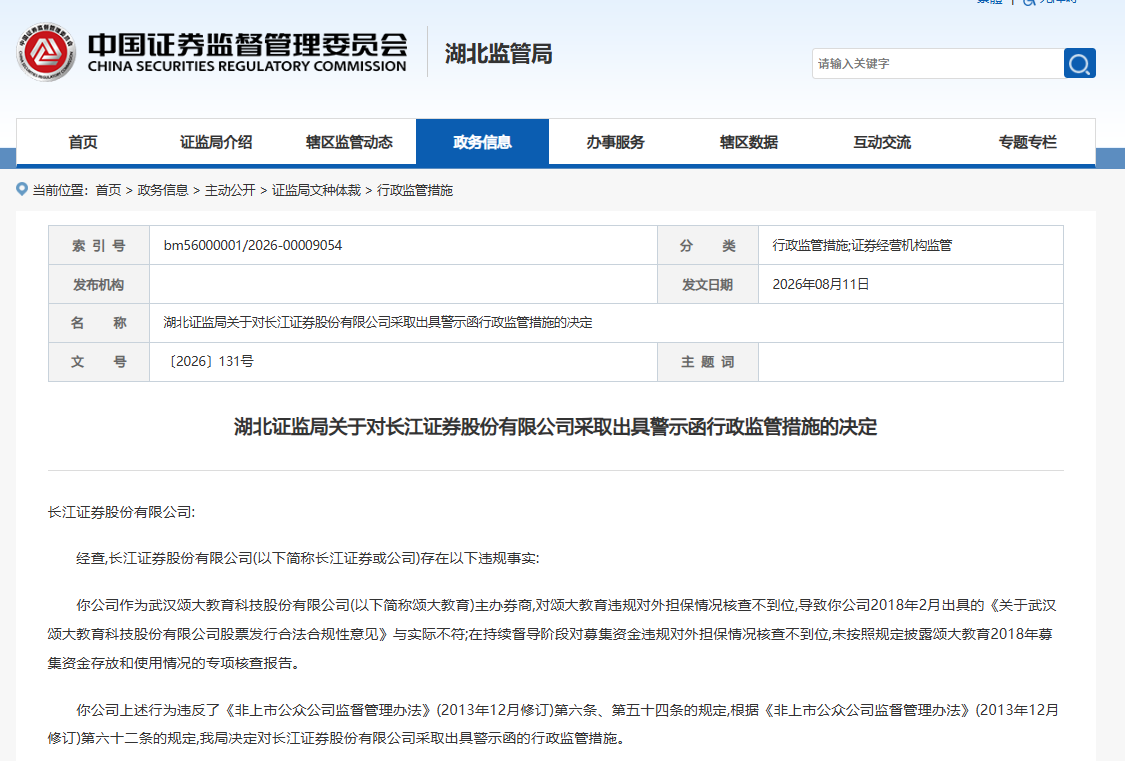
Task: Open the 证监局介绍 navigation tab
Action: [216, 142]
